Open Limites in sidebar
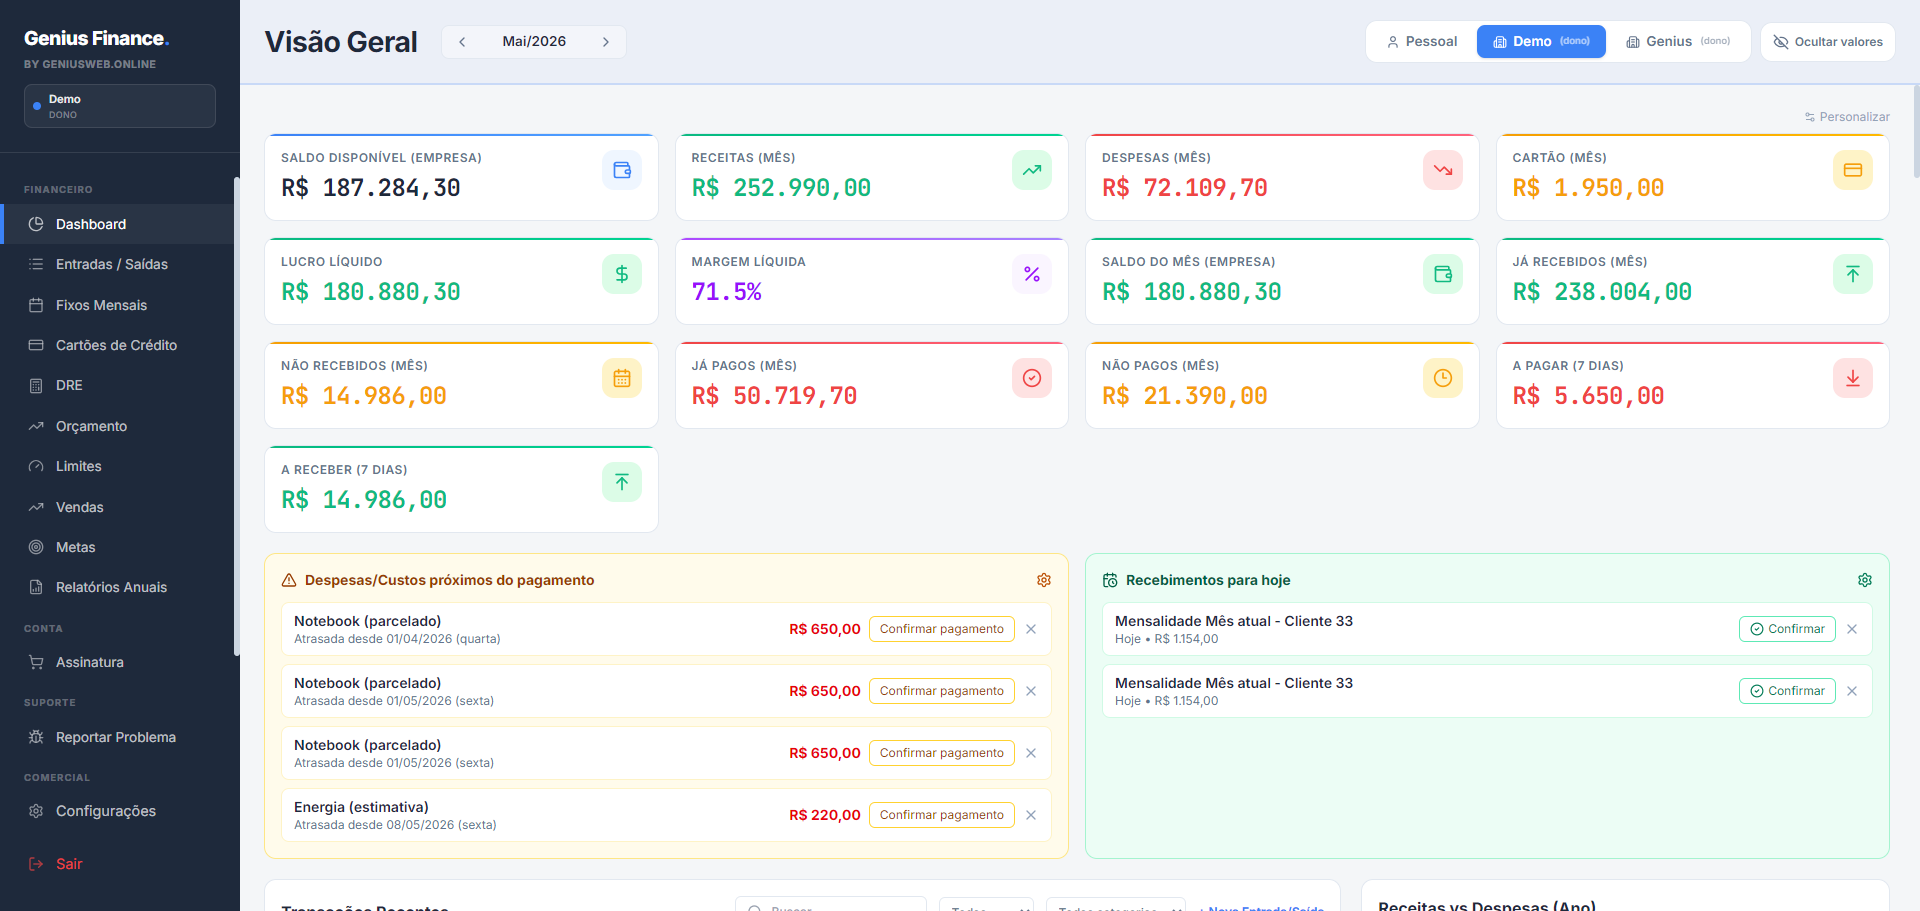Image resolution: width=1920 pixels, height=911 pixels. click(118, 466)
